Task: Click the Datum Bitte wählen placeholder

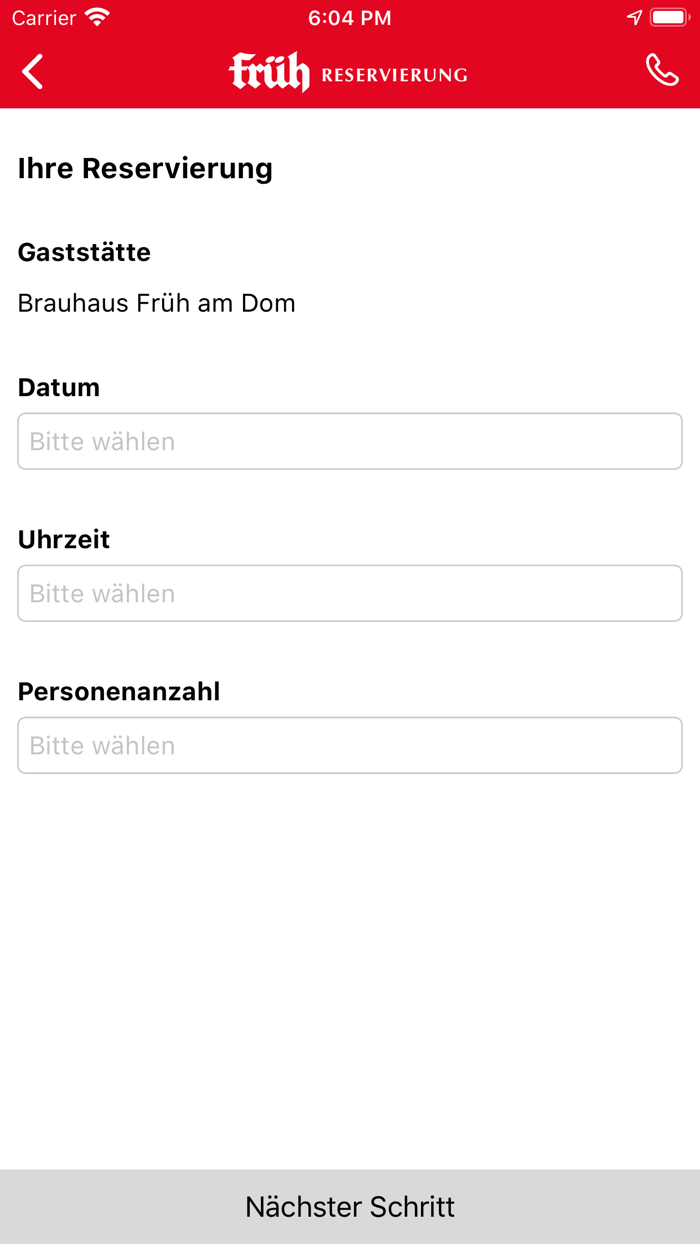Action: point(101,440)
